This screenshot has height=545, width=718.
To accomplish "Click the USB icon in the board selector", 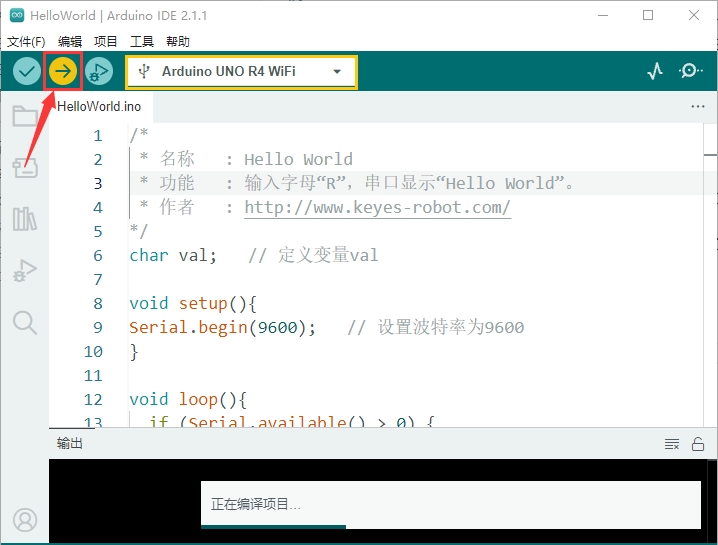I will click(x=144, y=71).
